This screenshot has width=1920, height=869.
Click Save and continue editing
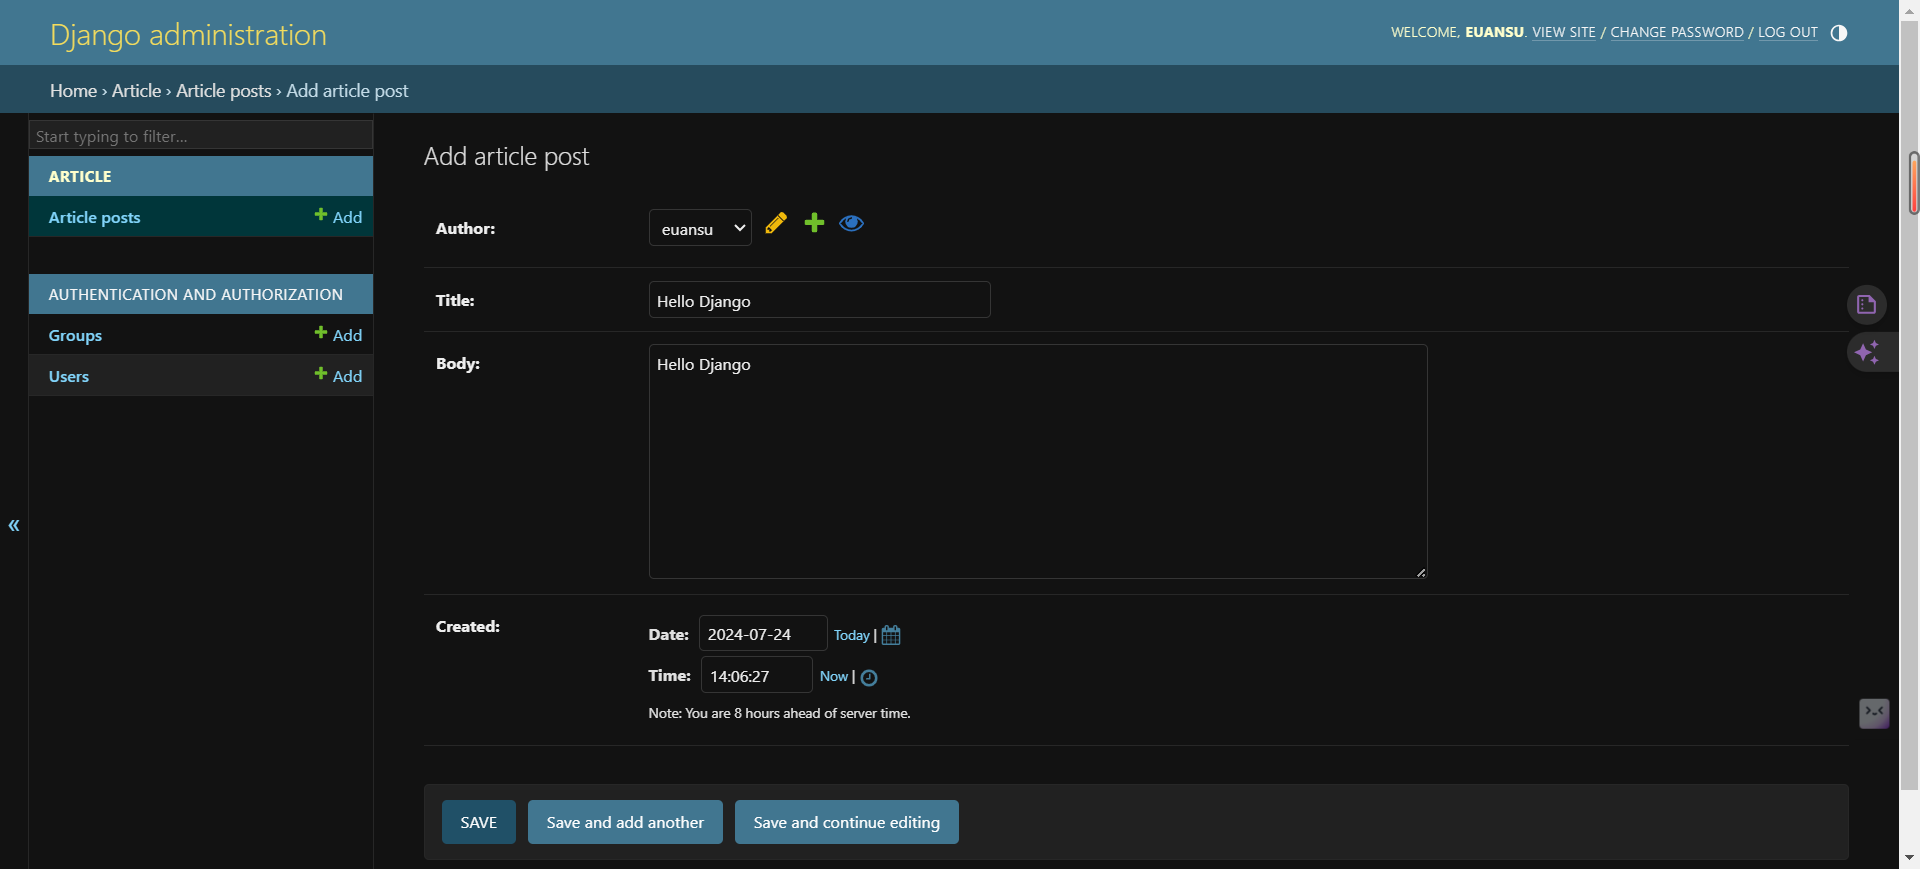(846, 822)
